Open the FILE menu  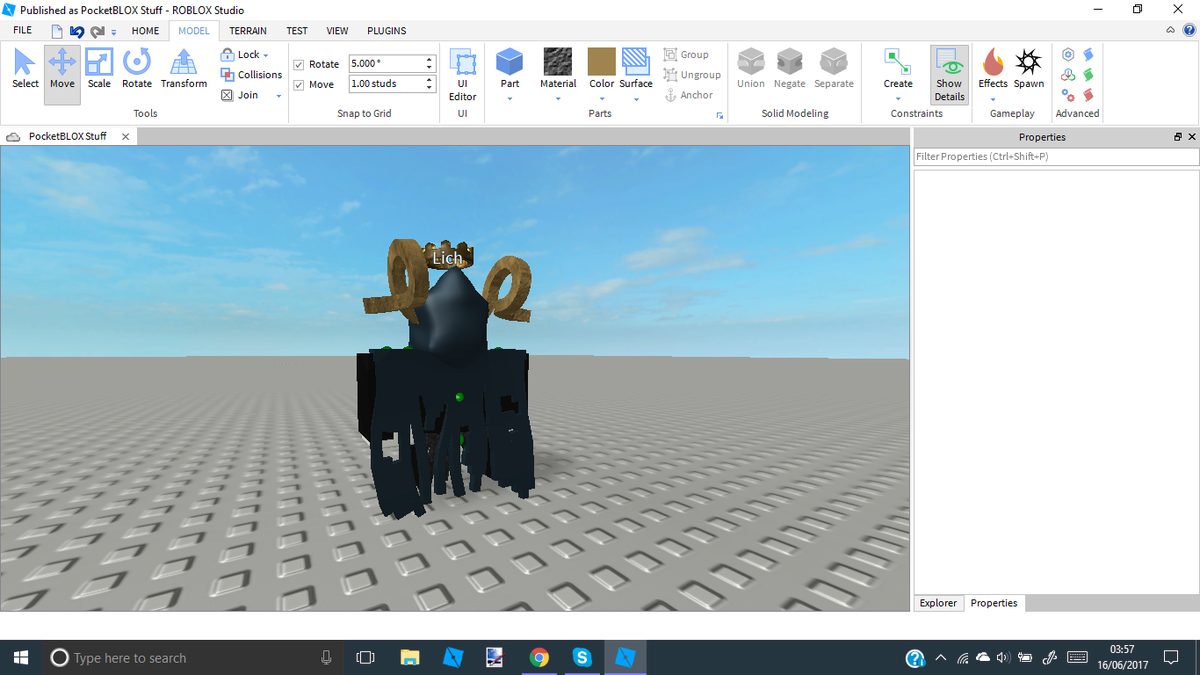[x=22, y=31]
